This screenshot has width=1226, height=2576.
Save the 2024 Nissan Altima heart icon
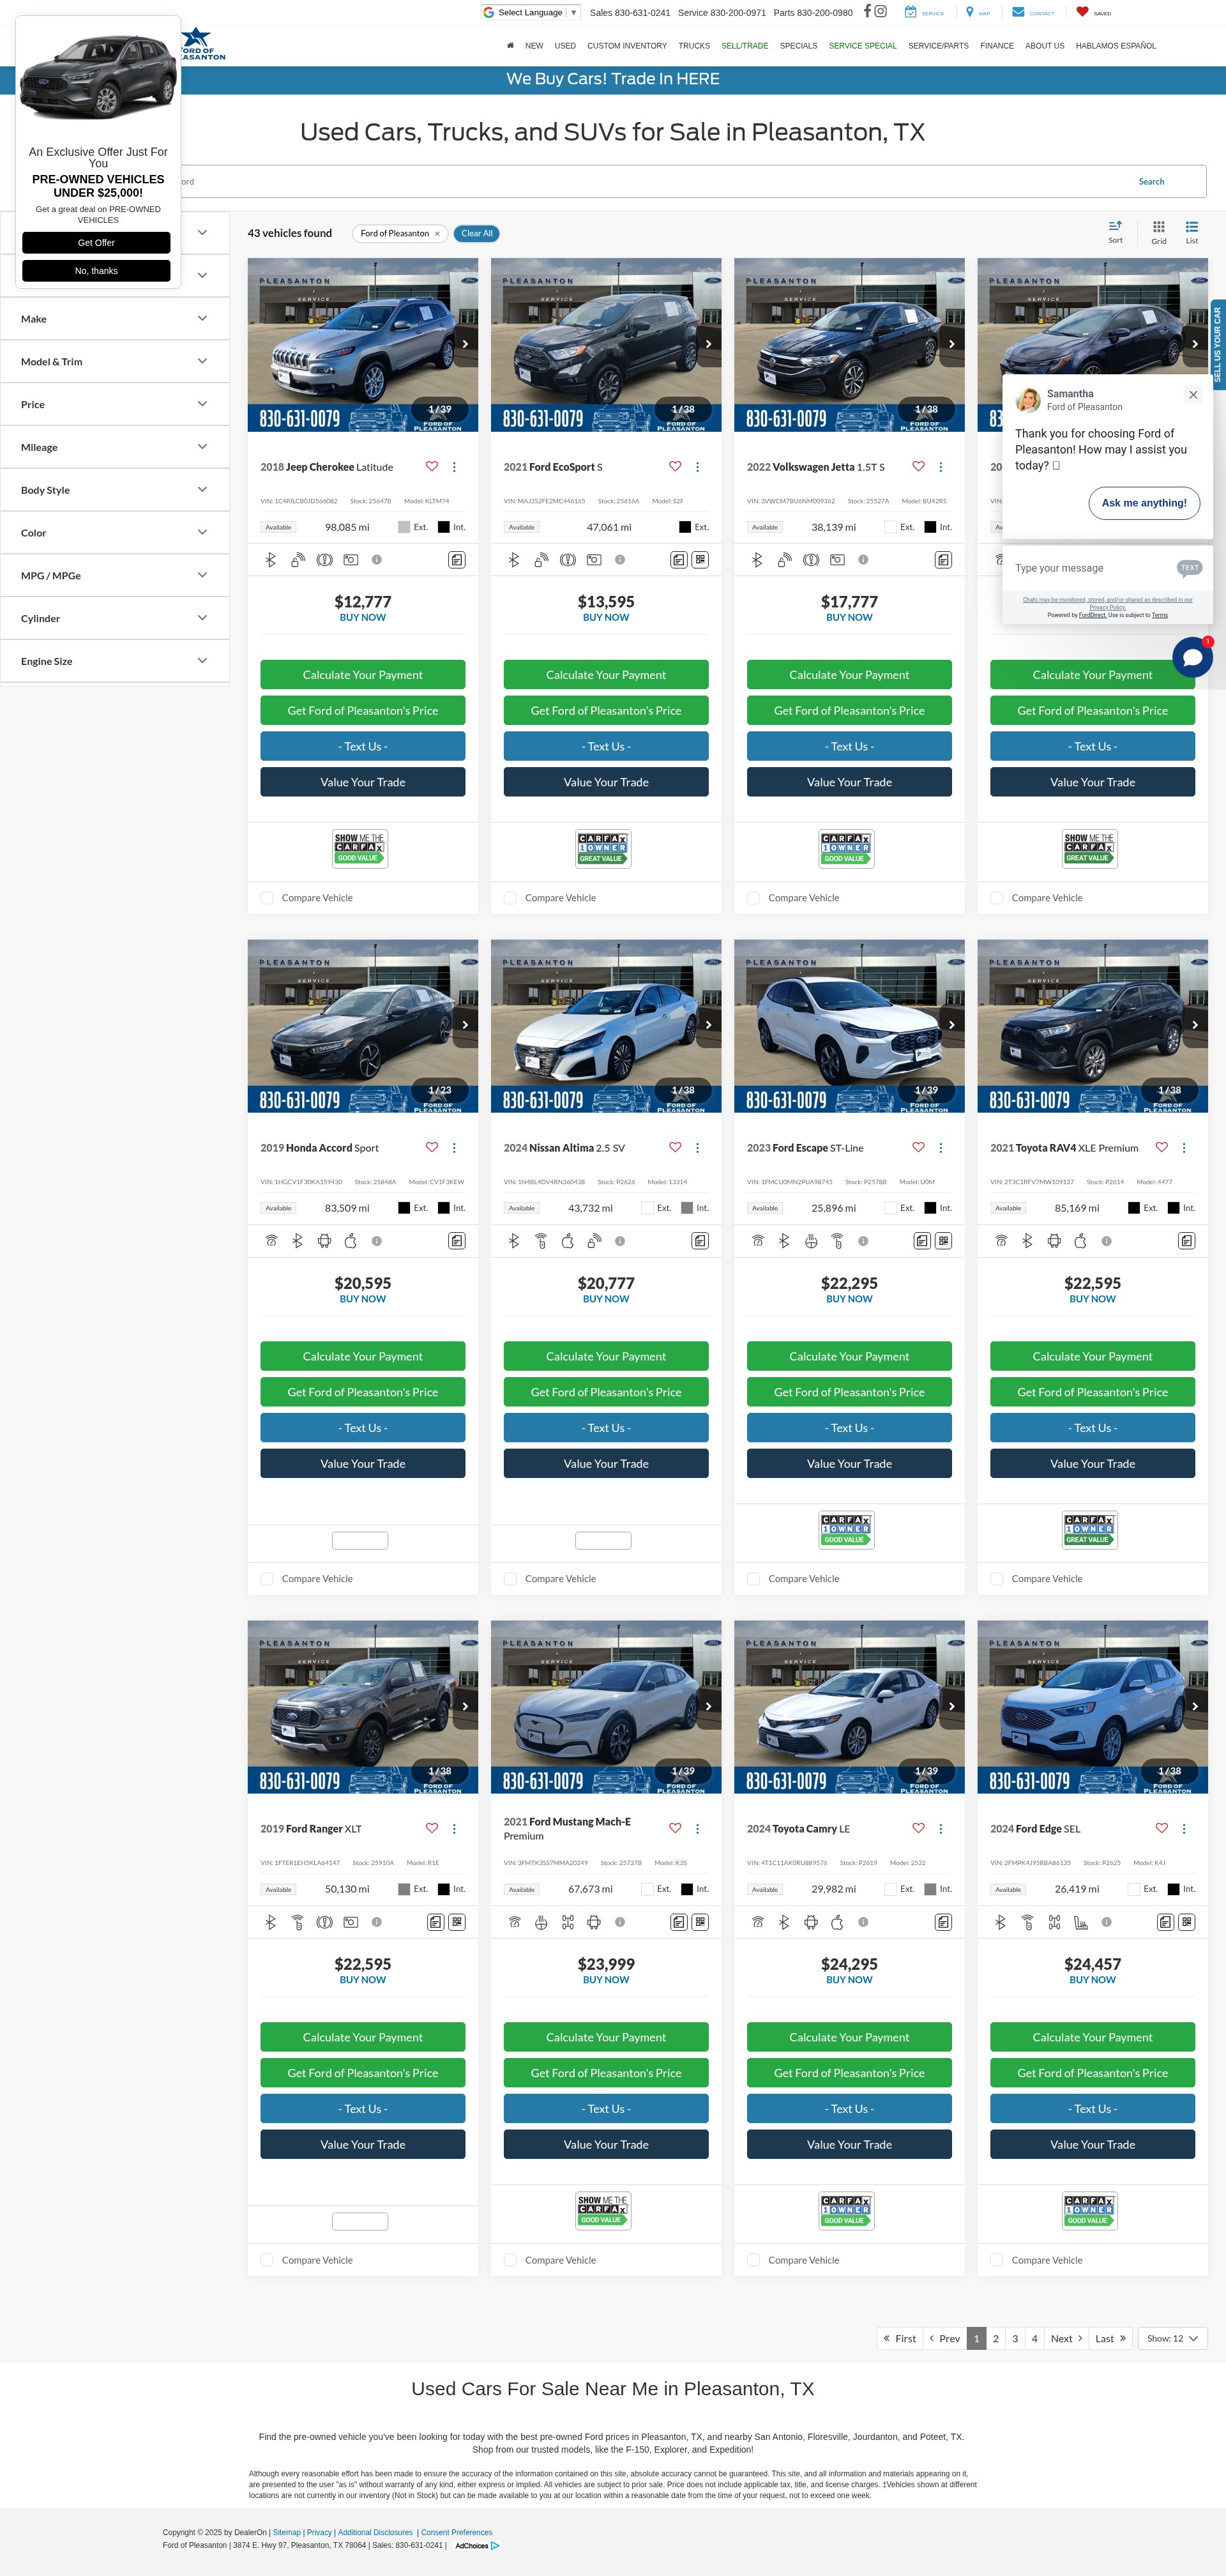click(x=675, y=1147)
